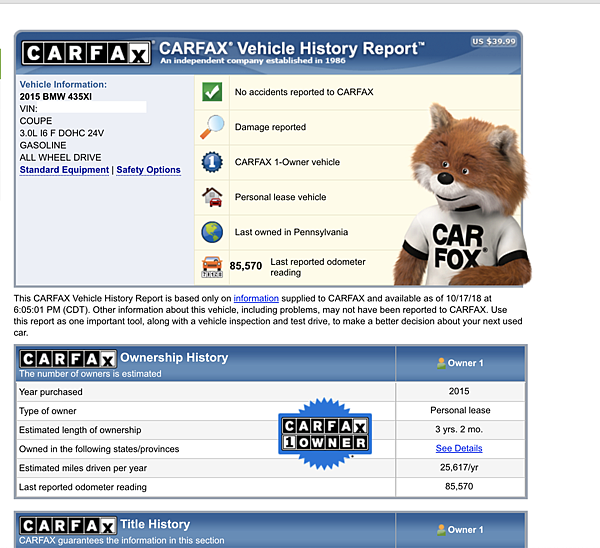Click 'No accidents reported to CARFAX' text

[304, 92]
